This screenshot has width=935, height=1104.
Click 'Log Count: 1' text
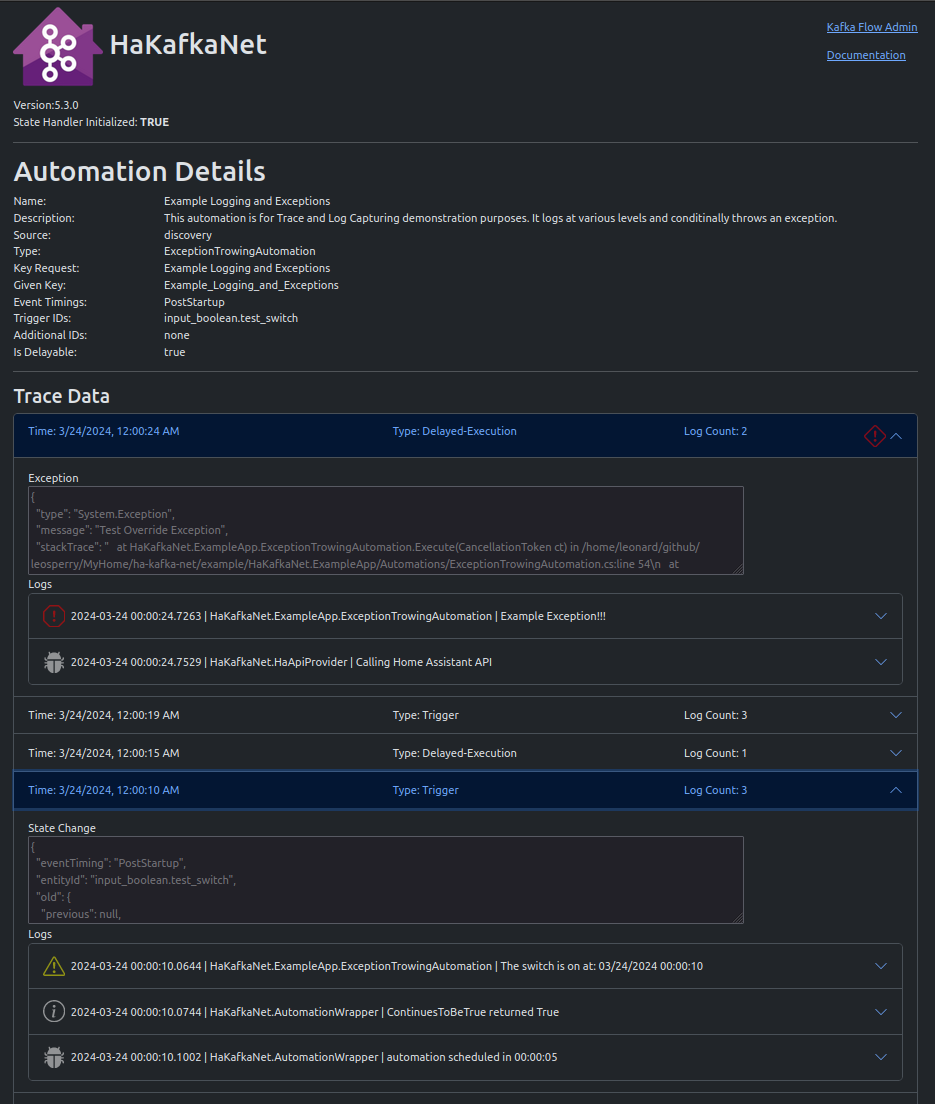(x=715, y=753)
